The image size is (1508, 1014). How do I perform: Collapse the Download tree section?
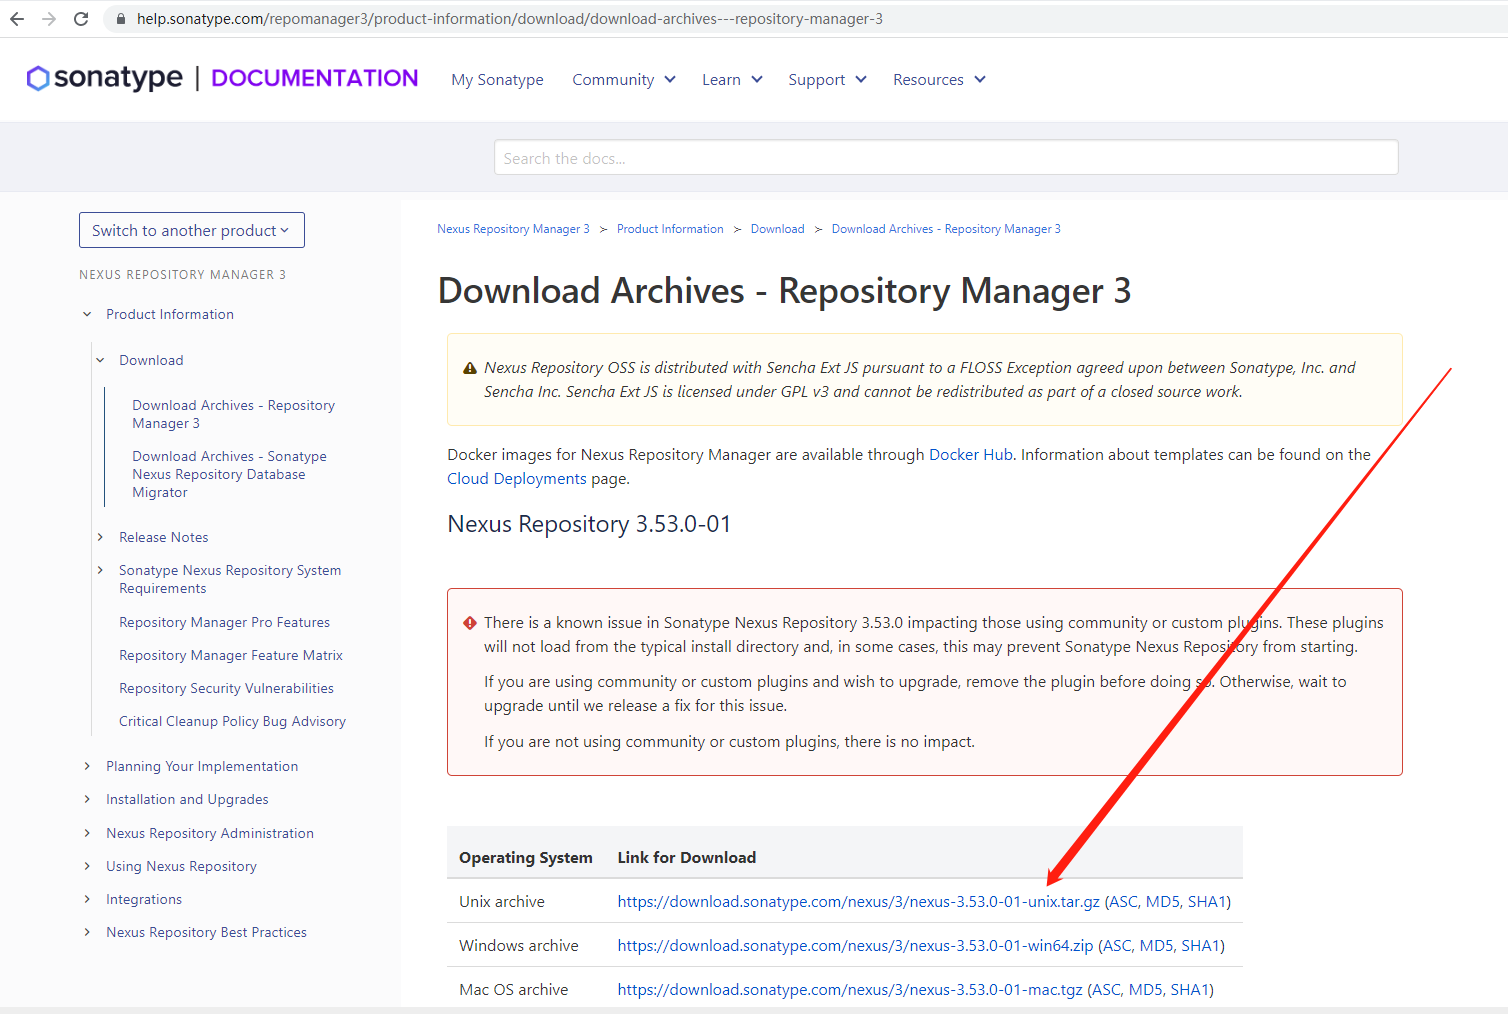point(100,360)
